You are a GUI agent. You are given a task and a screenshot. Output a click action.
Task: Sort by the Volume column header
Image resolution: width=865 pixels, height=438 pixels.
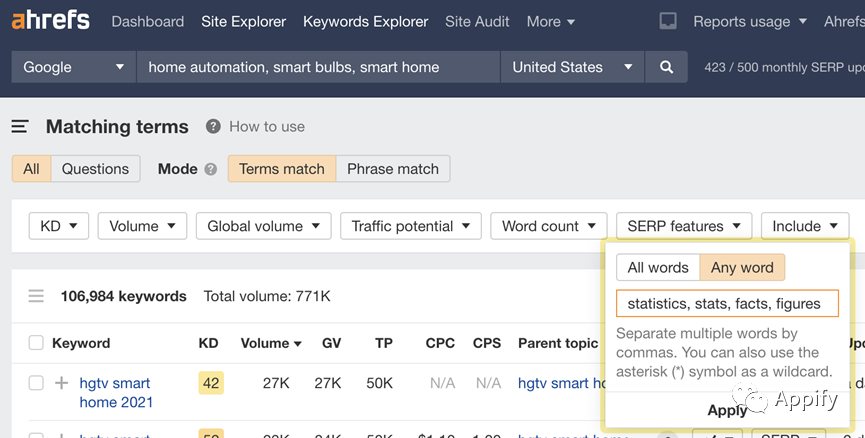pyautogui.click(x=271, y=343)
